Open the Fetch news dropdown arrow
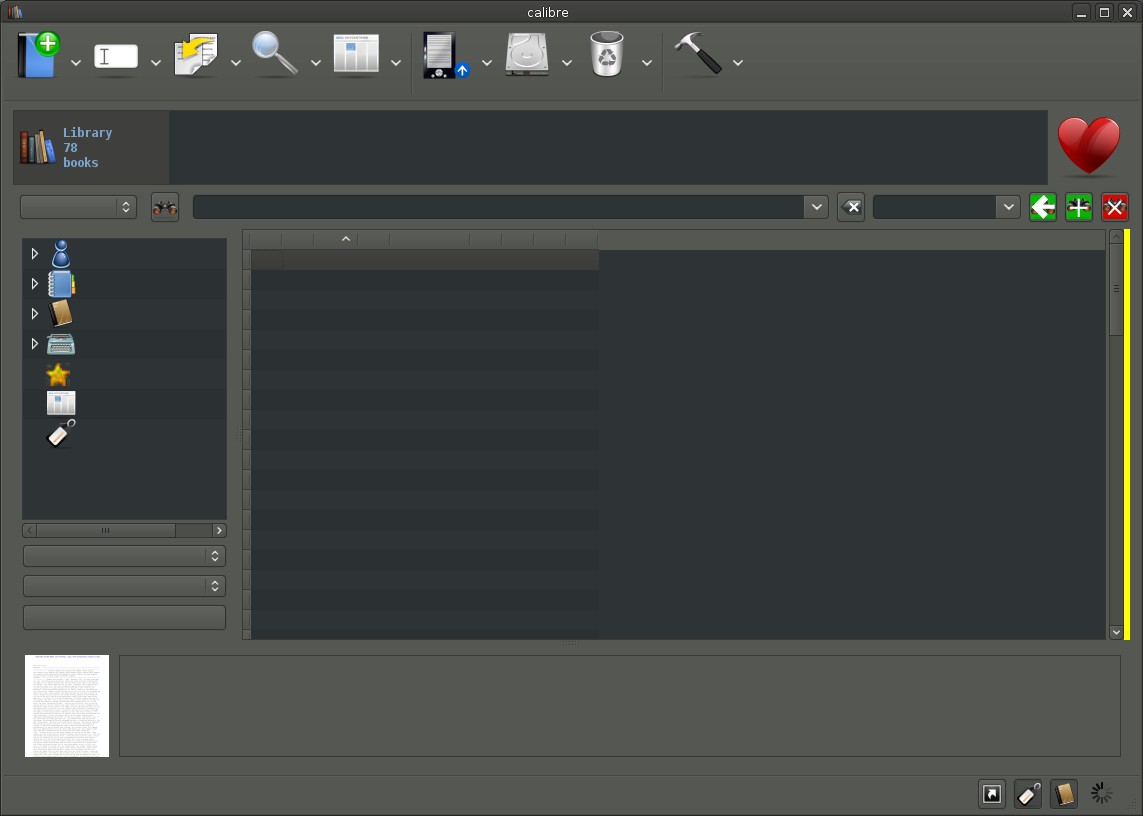This screenshot has width=1143, height=816. (x=396, y=63)
